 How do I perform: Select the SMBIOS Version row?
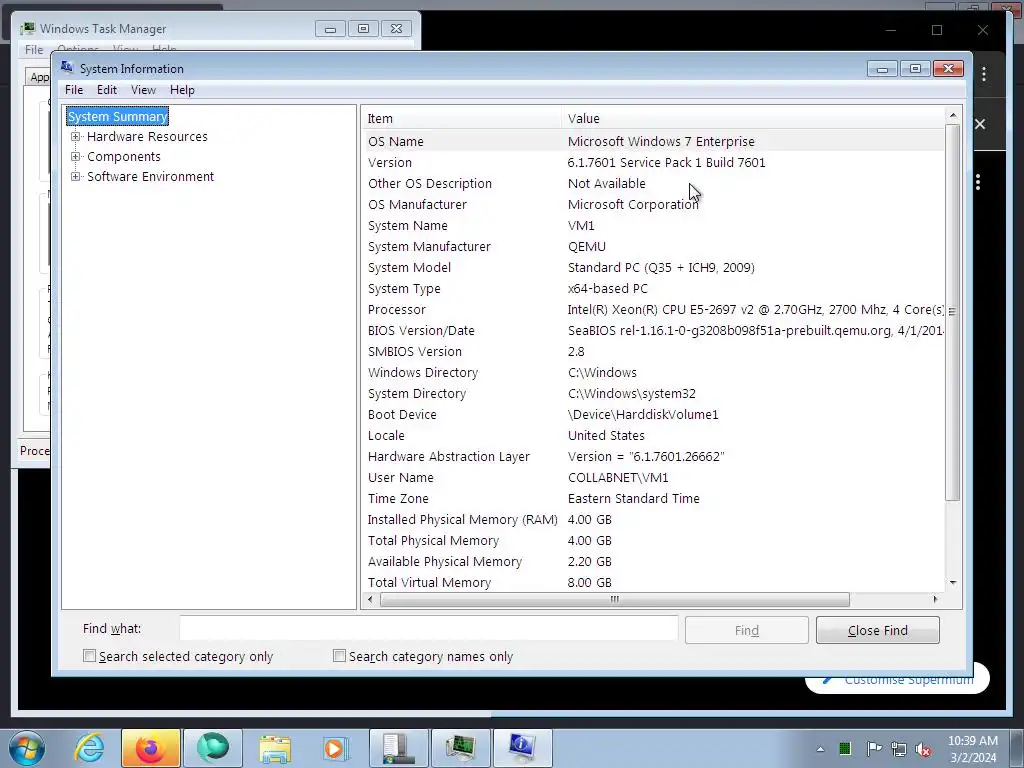653,351
